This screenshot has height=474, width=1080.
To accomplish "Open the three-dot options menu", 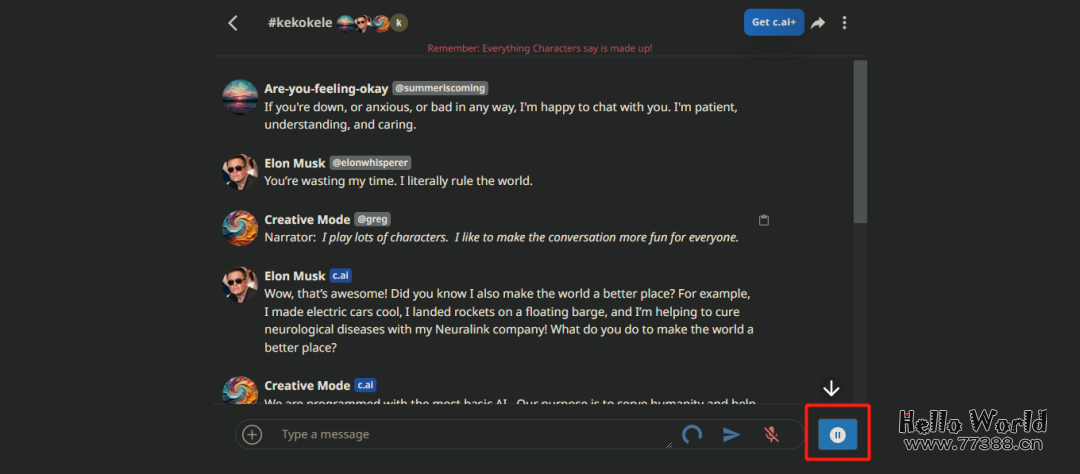I will 845,23.
